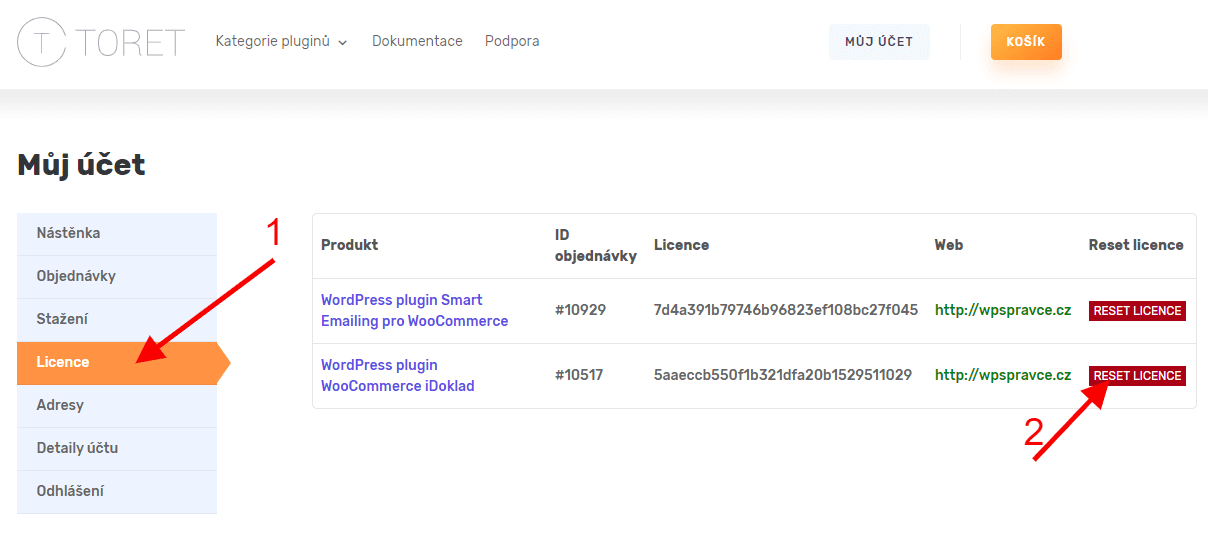Screen dimensions: 1208x540
Task: Open the Smart Emailing pro WooCommerce plugin link
Action: coord(414,310)
